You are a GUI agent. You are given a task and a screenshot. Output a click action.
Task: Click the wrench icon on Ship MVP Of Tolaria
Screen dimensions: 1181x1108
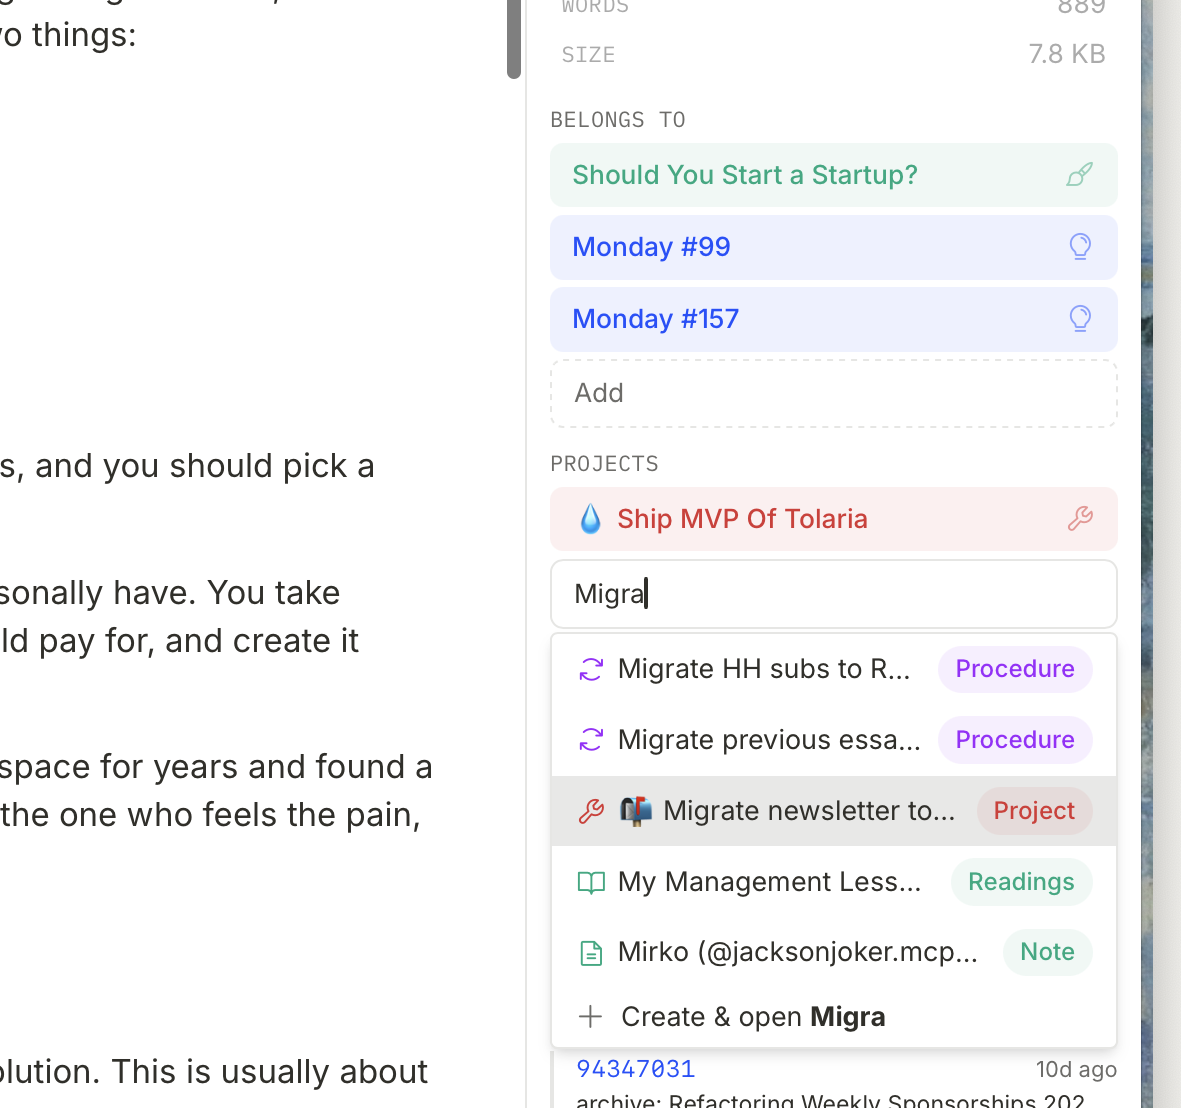[1079, 519]
